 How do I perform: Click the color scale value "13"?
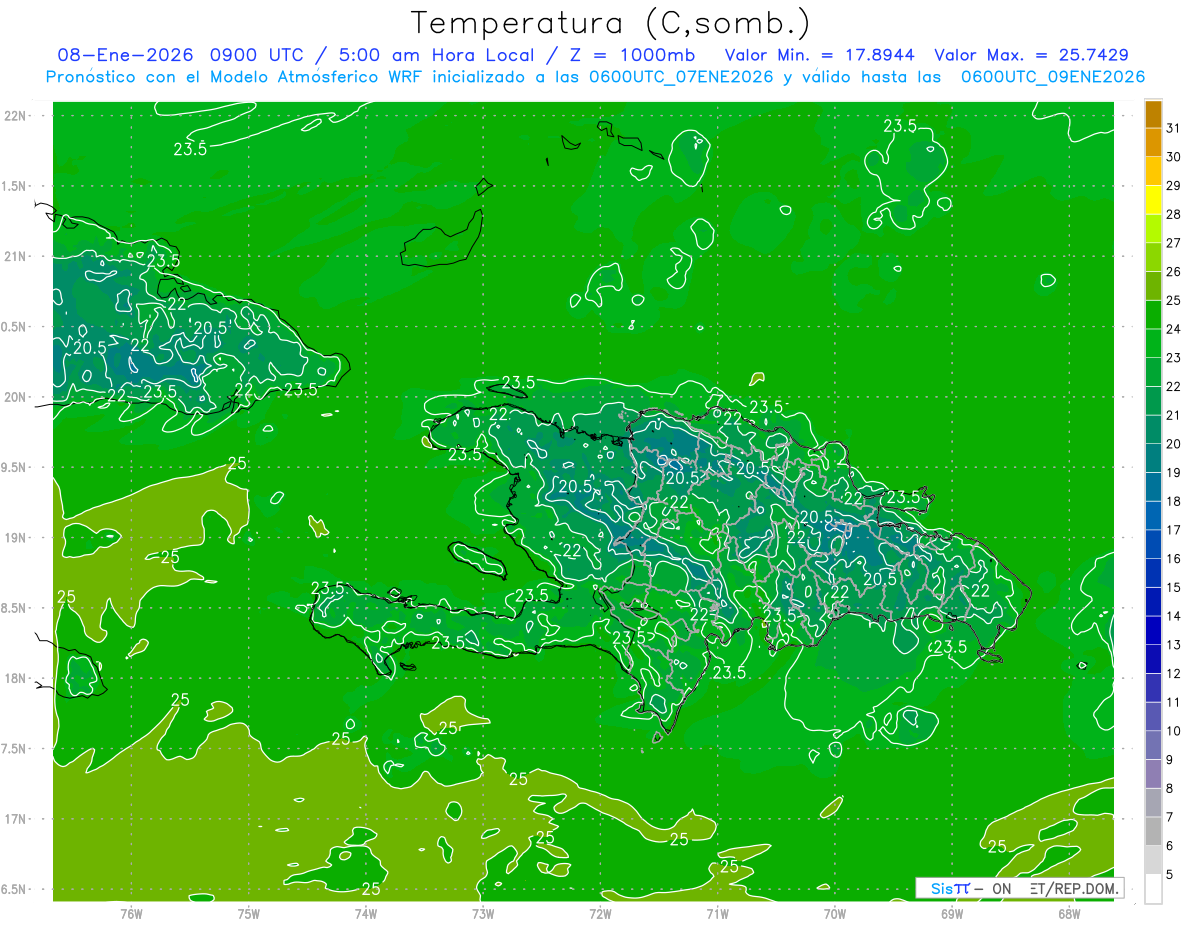[x=1174, y=645]
